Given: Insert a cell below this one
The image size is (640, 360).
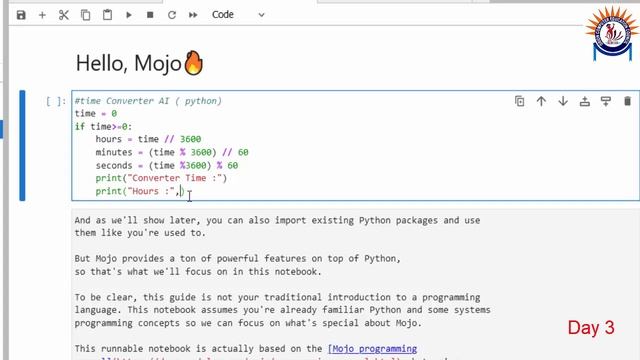Looking at the screenshot, I should pos(606,101).
